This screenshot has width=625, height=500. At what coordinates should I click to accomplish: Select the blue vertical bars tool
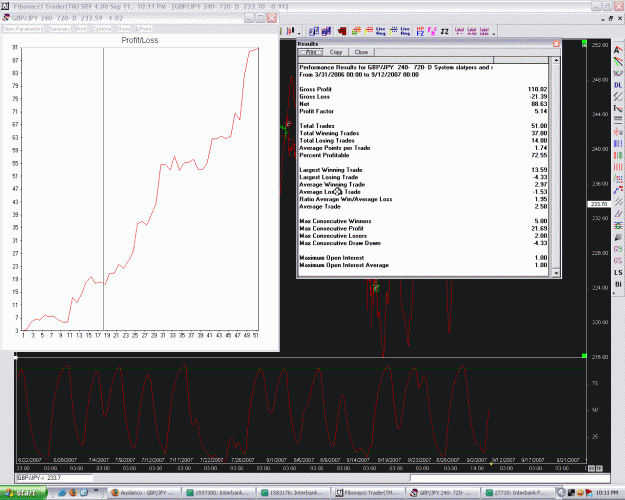click(x=617, y=143)
